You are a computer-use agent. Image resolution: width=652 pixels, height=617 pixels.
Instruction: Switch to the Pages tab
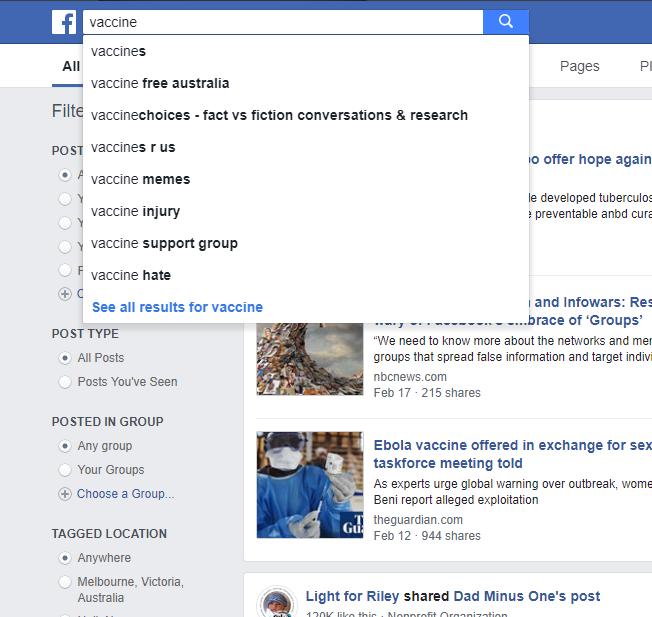tap(579, 66)
